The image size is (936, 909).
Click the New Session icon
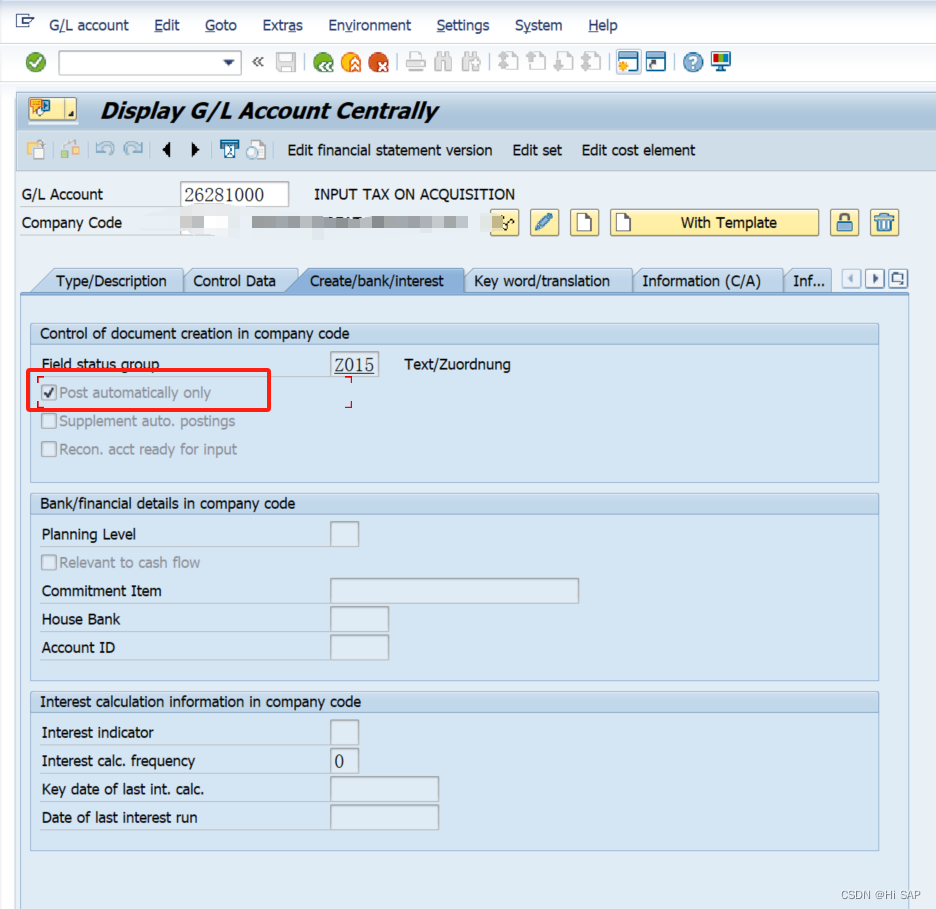click(x=626, y=62)
